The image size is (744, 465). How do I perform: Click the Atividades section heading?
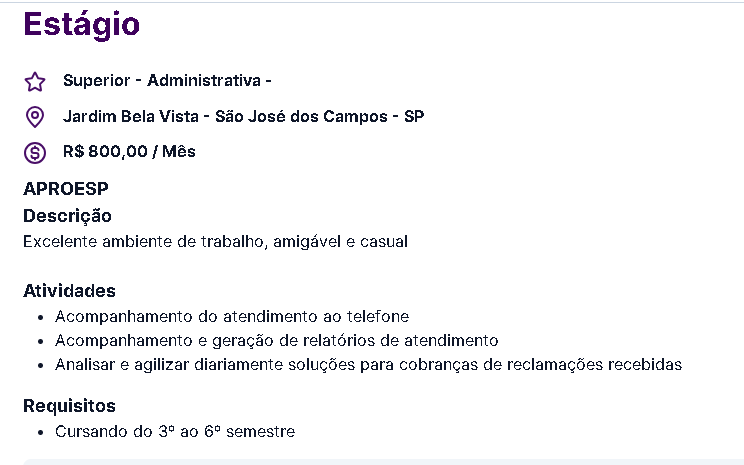(x=69, y=290)
